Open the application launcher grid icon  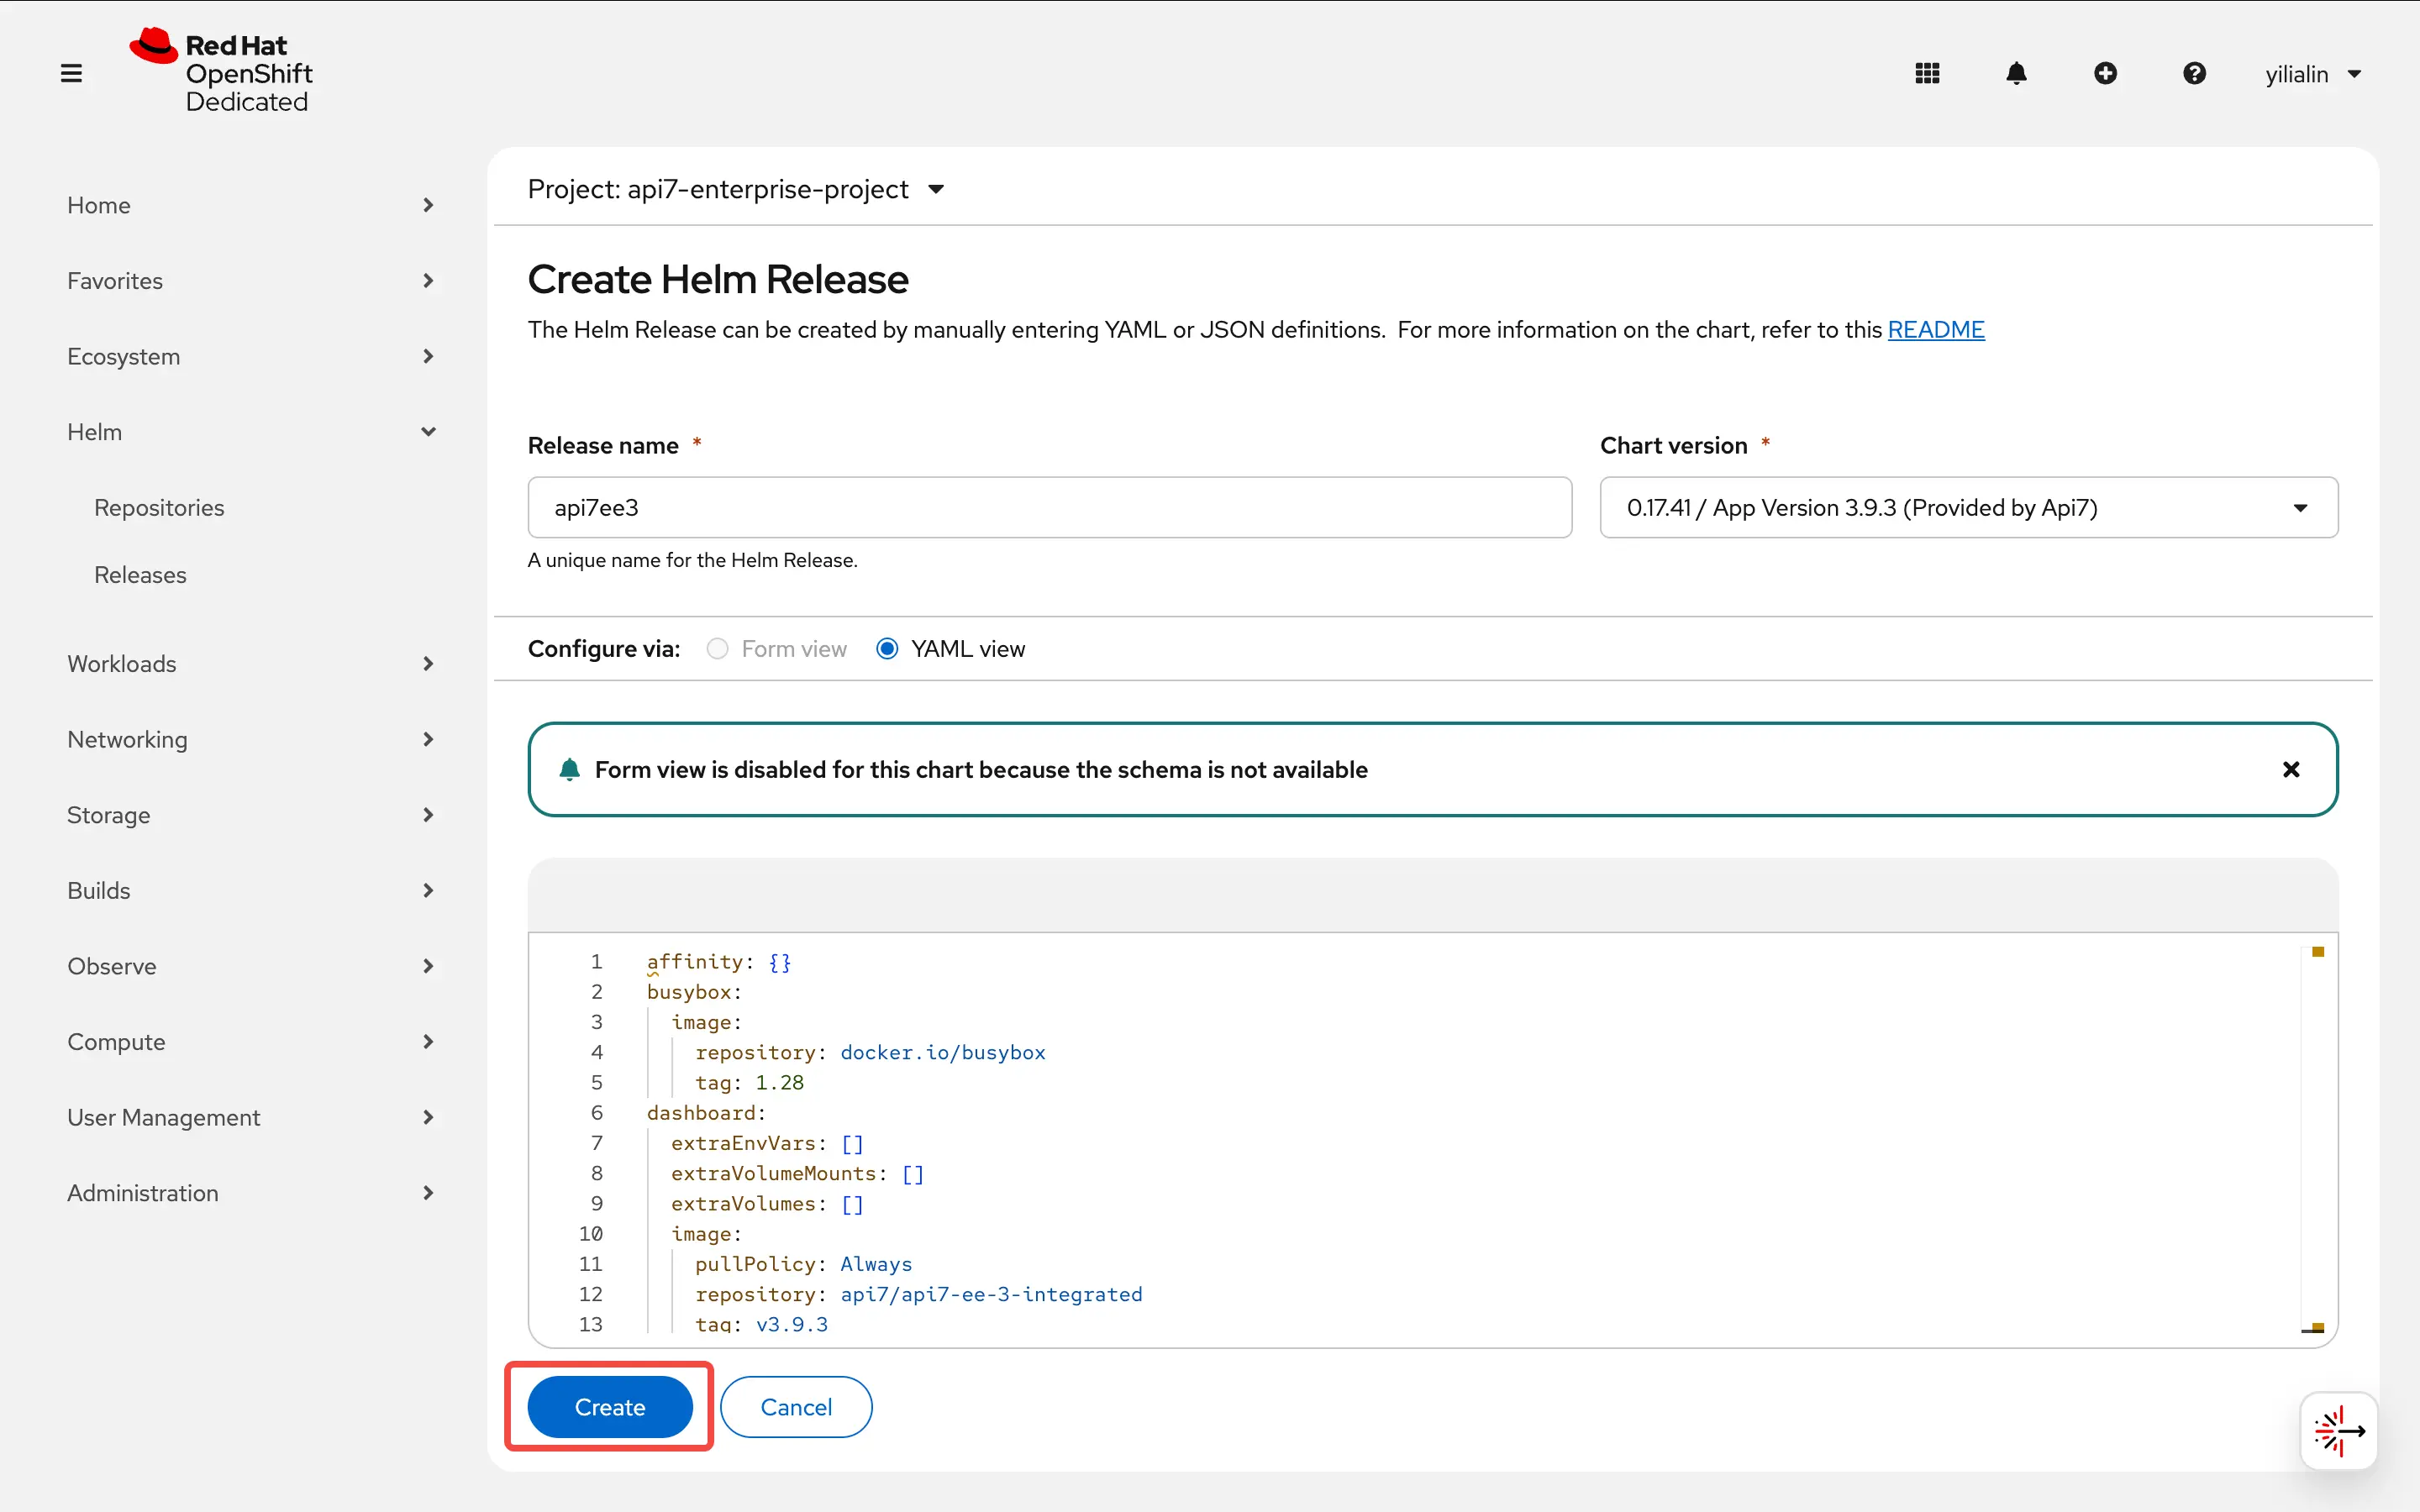(1927, 74)
